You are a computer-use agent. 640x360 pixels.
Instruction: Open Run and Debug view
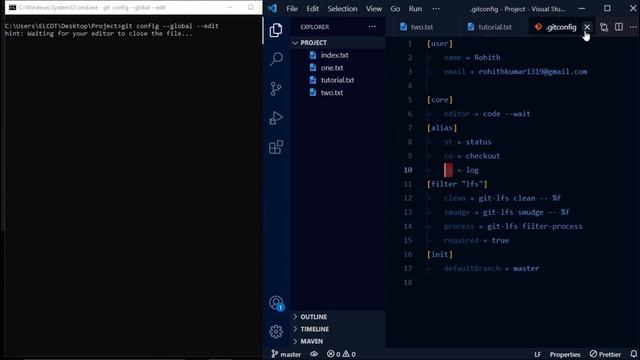(276, 118)
